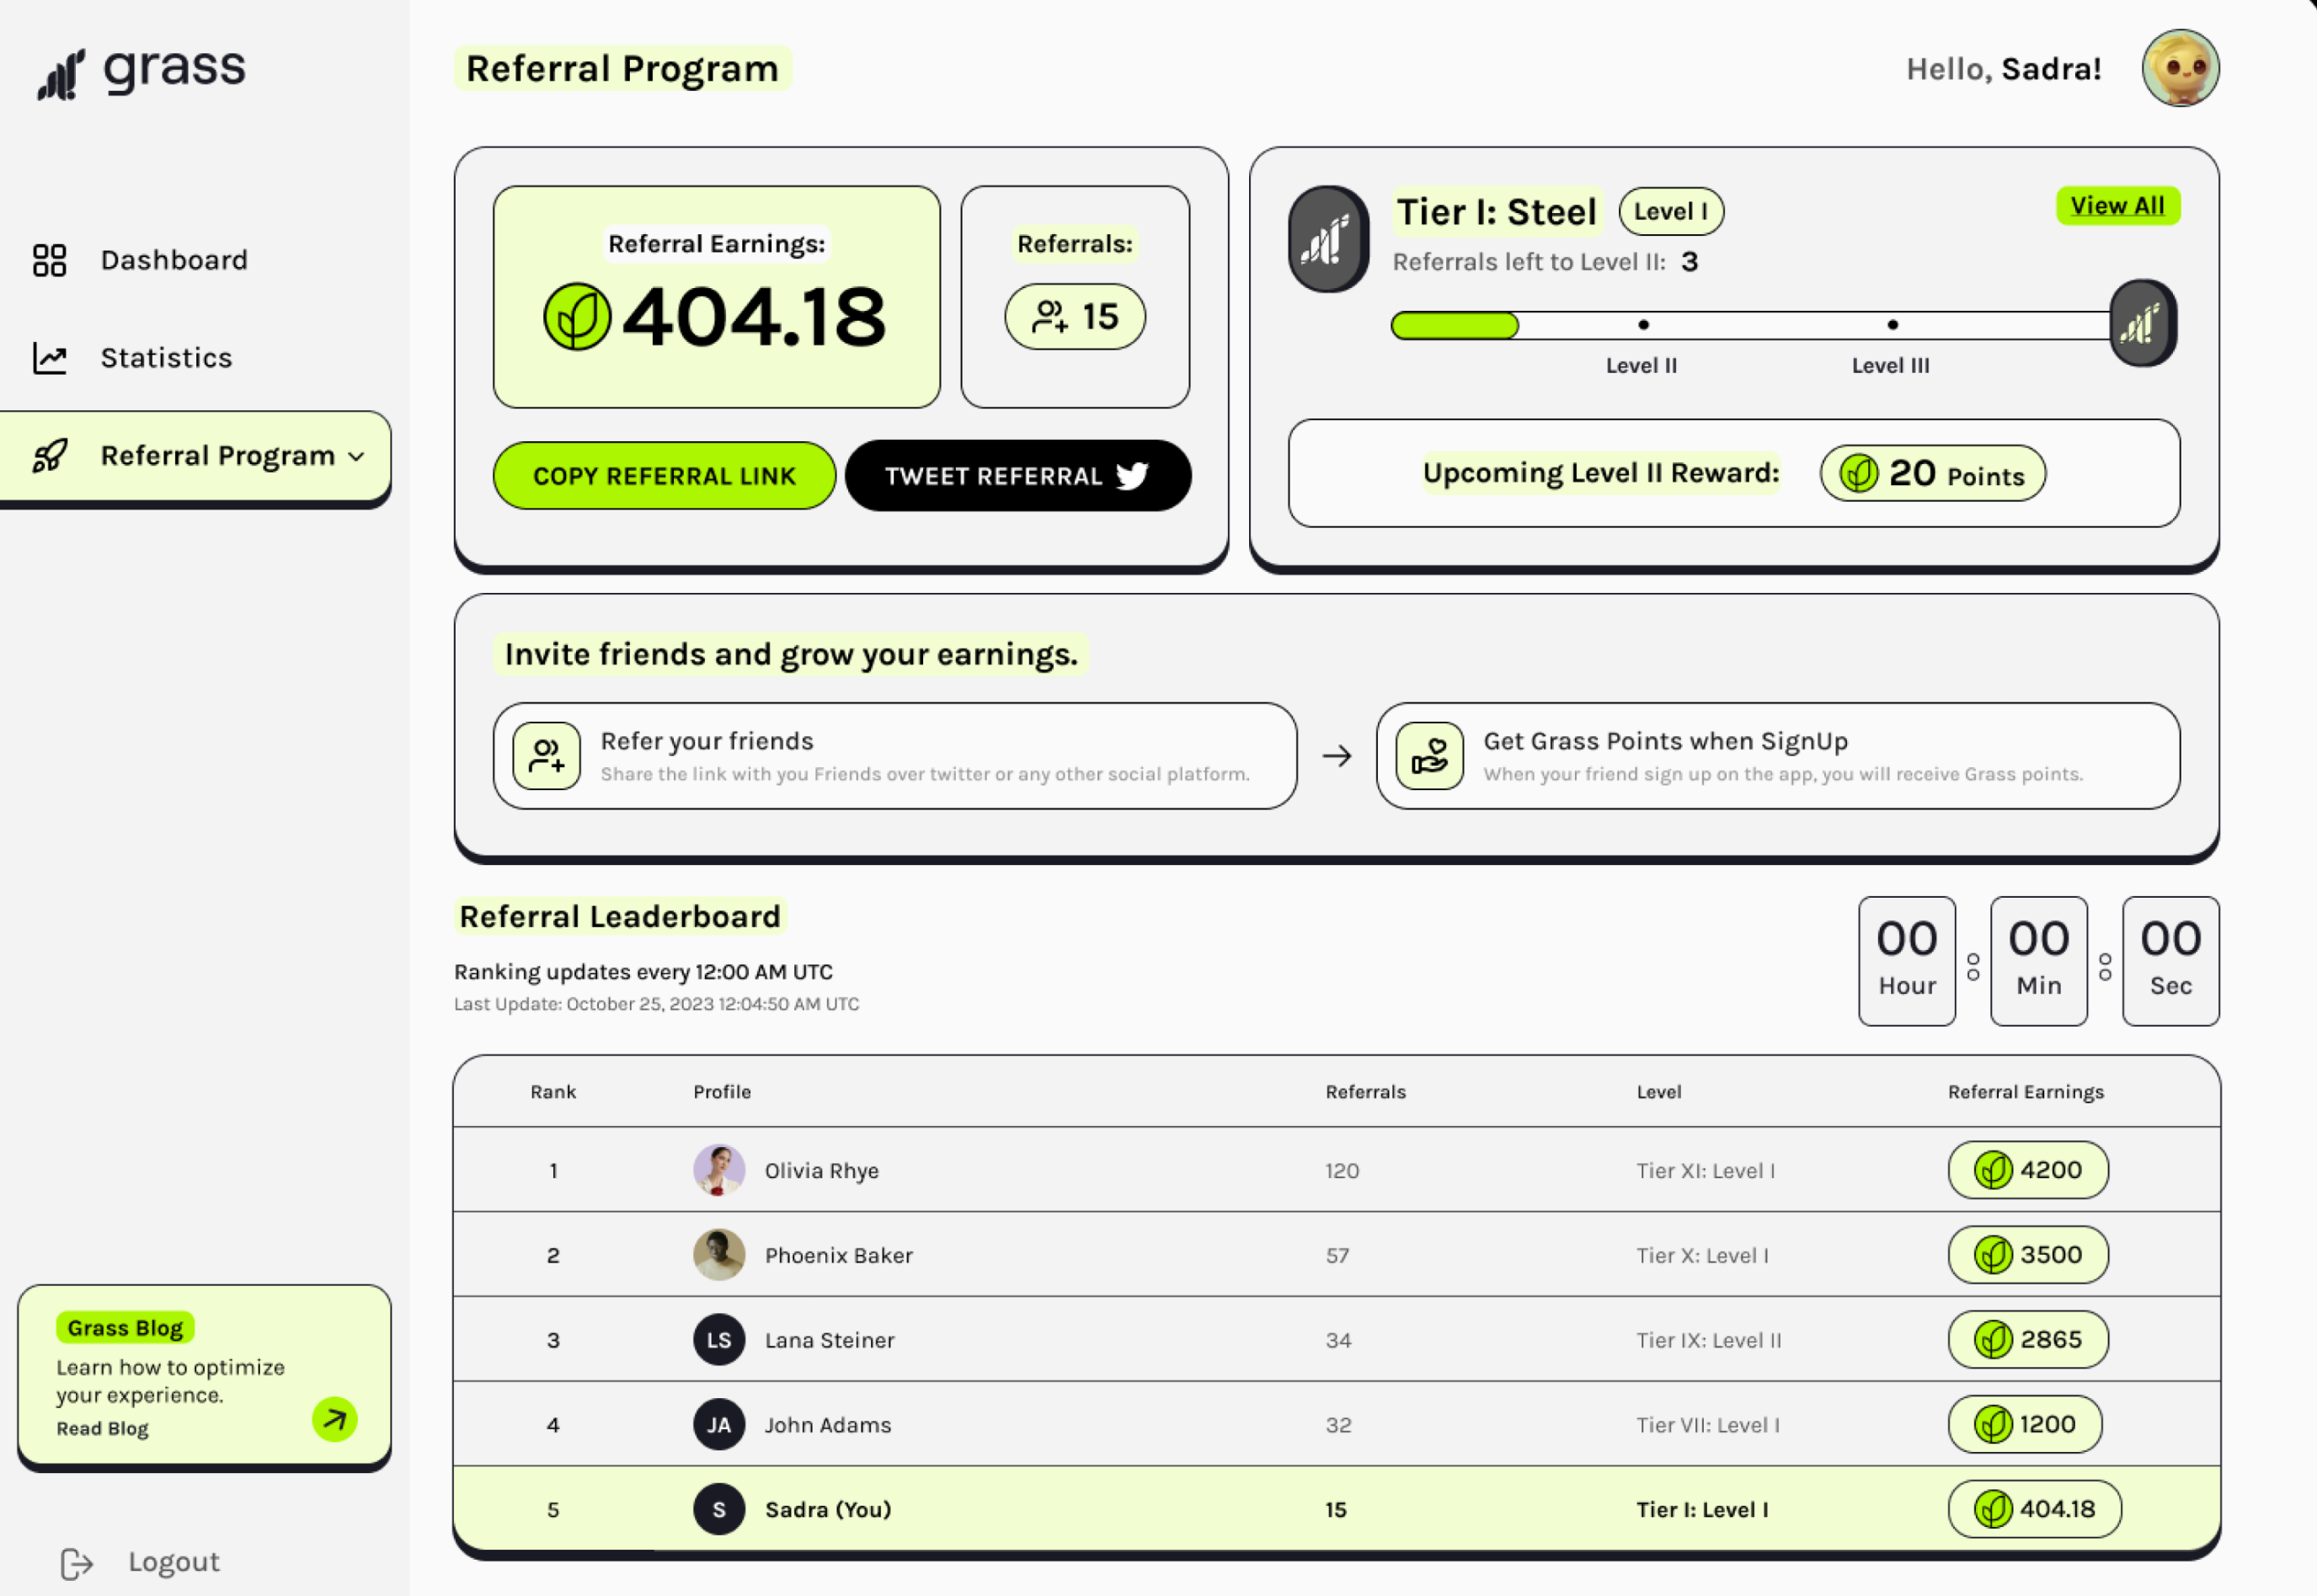The height and width of the screenshot is (1596, 2317).
Task: Click the Logout door icon
Action: [x=76, y=1563]
